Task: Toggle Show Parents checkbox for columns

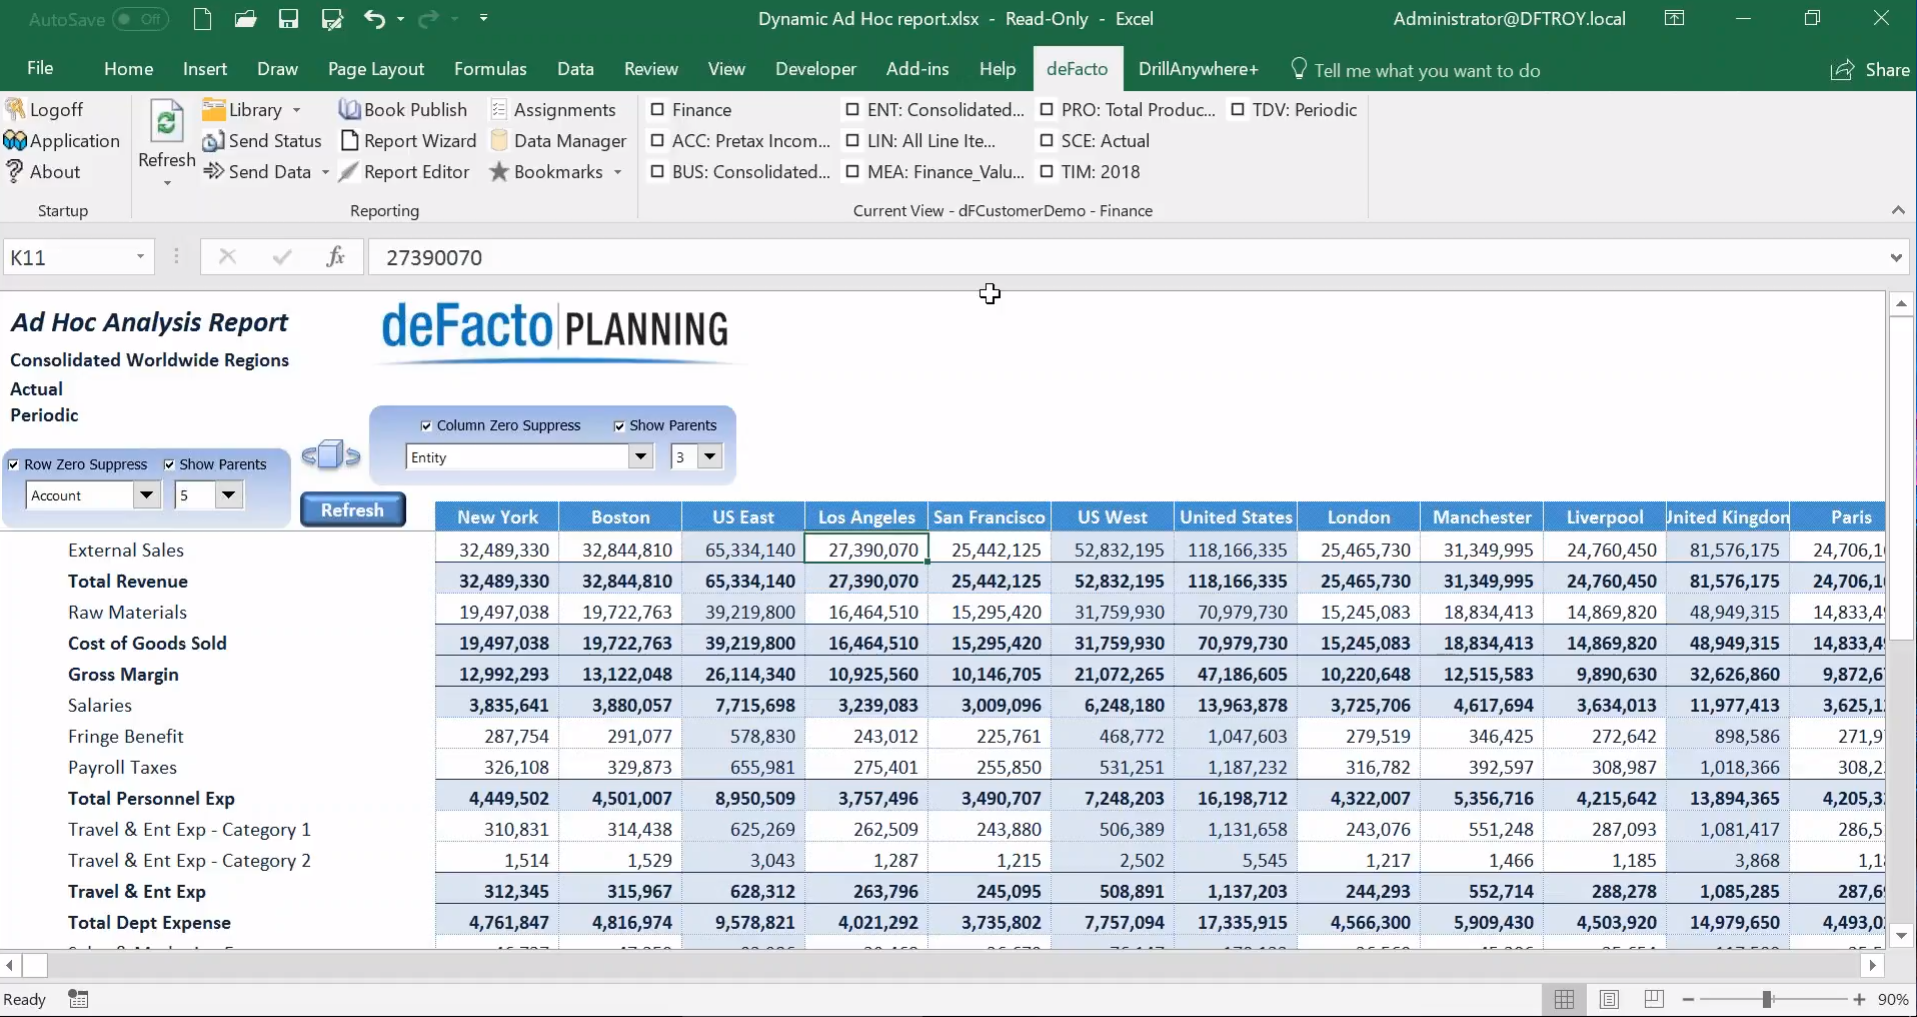Action: [619, 426]
